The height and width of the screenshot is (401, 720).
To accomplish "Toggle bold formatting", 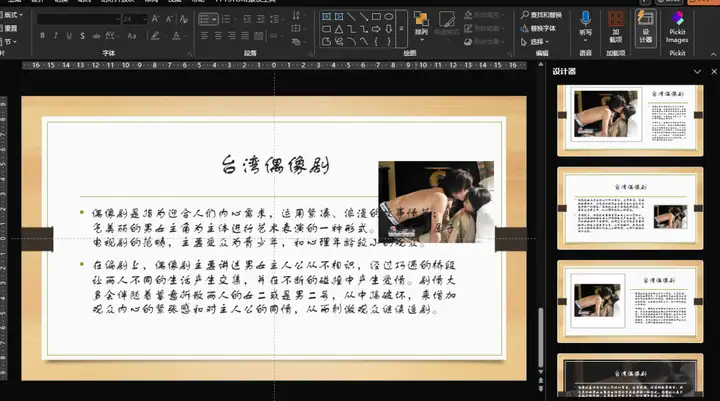I will [x=42, y=35].
